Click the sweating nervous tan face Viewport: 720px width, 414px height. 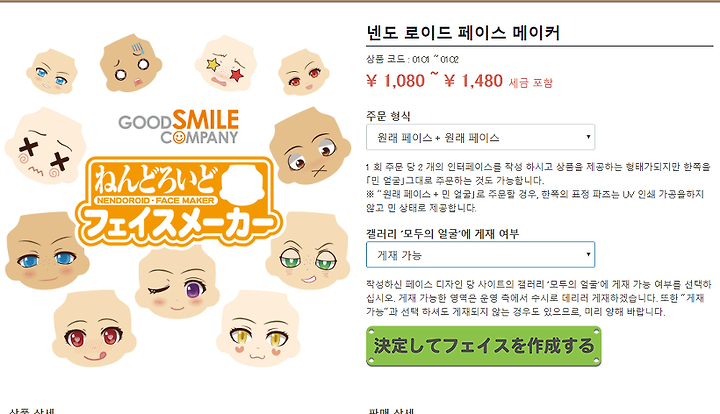[131, 63]
